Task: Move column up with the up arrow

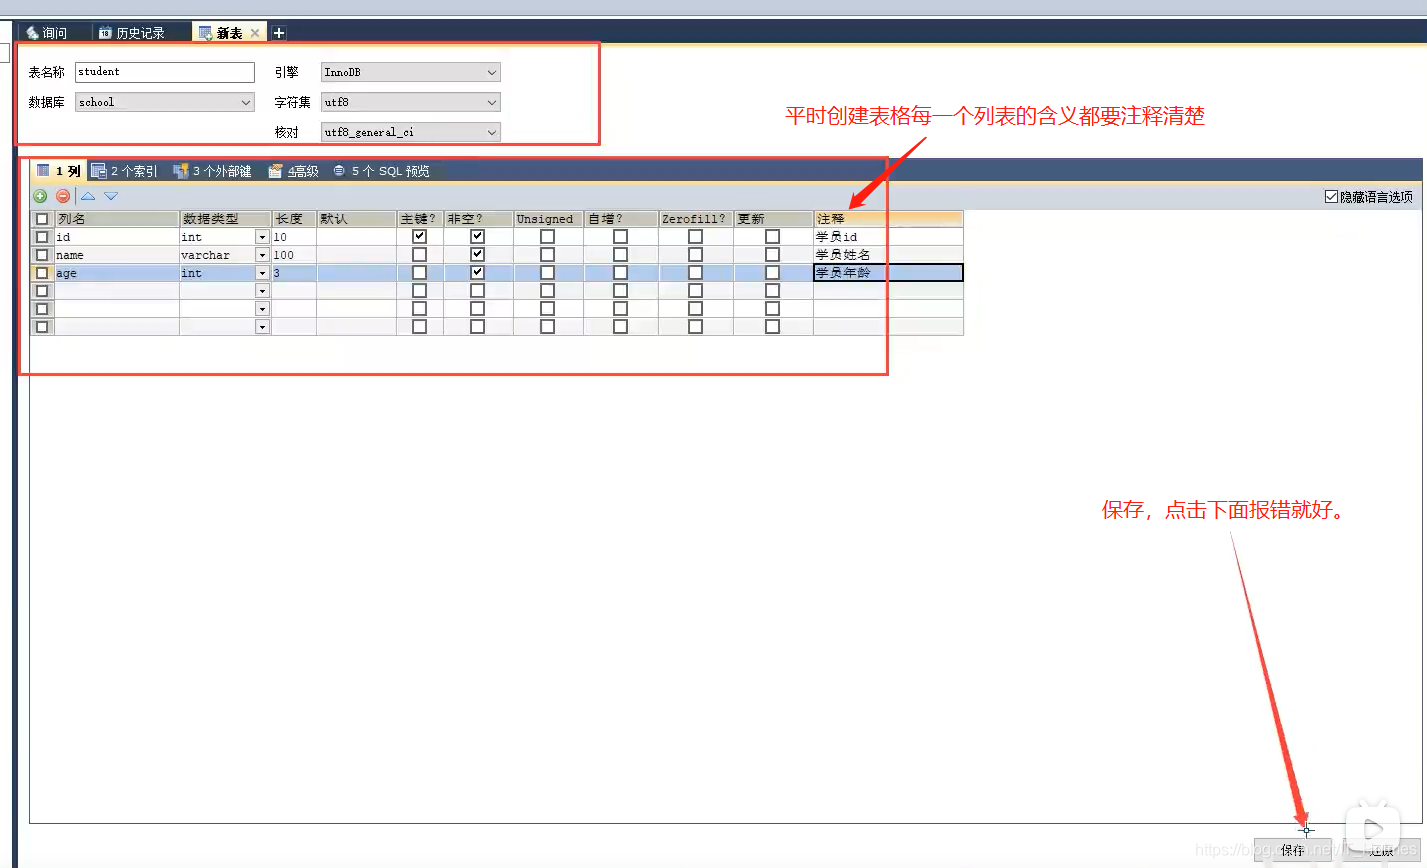Action: 88,196
